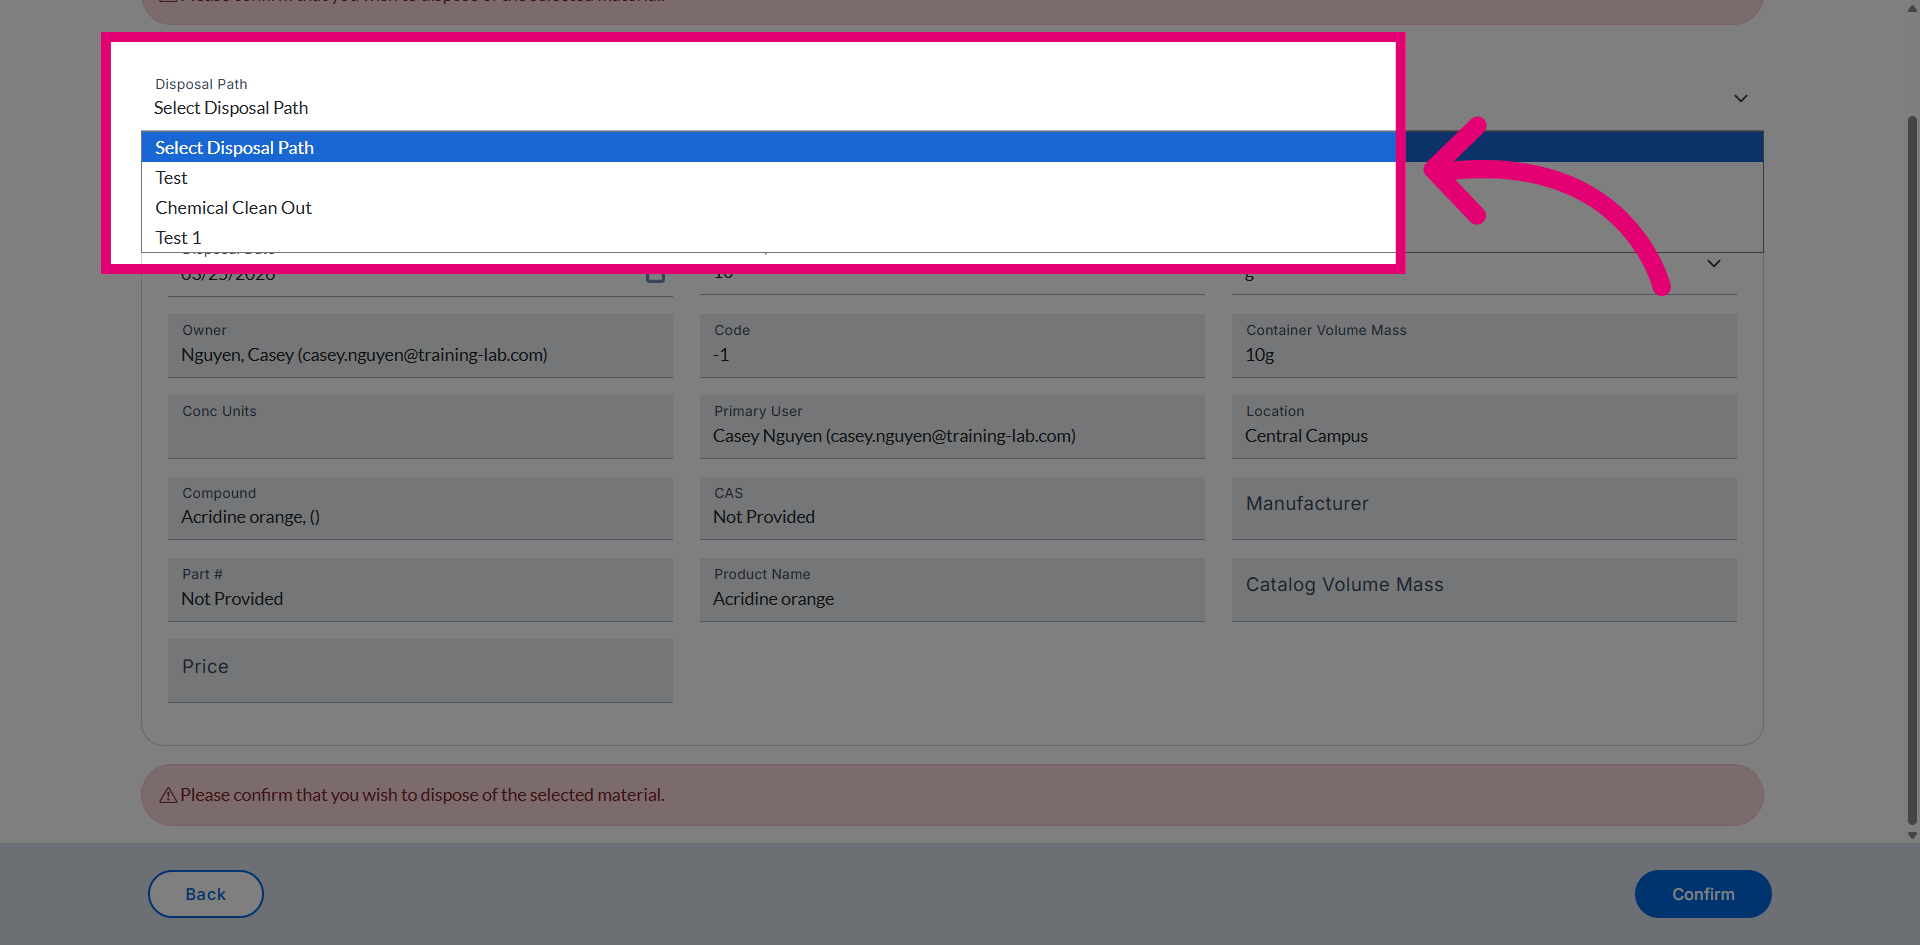This screenshot has width=1920, height=945.
Task: Click the Back button
Action: tap(206, 894)
